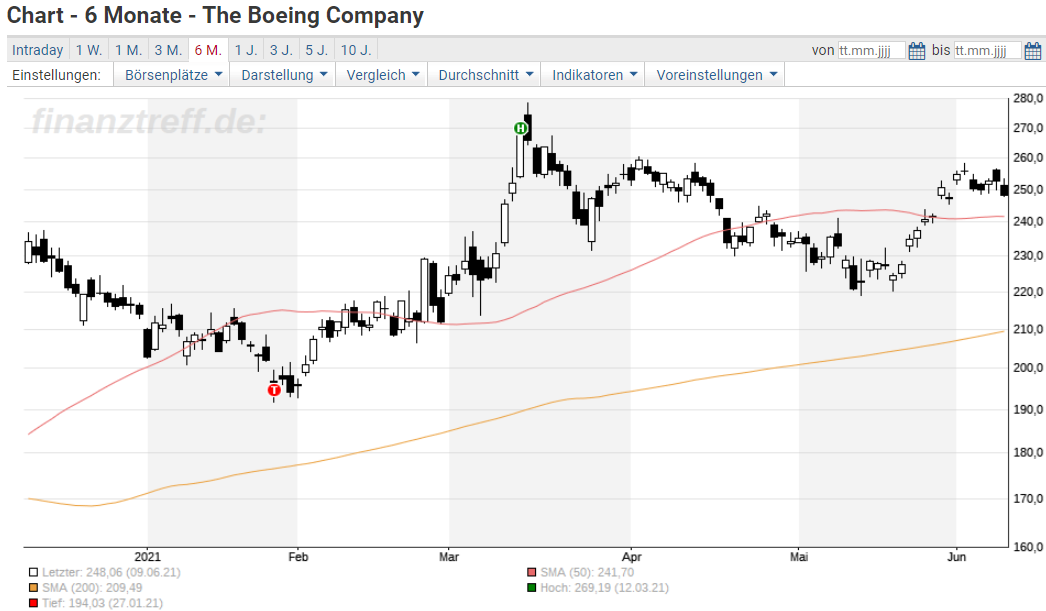Click the red T low marker
The width and height of the screenshot is (1046, 611).
pyautogui.click(x=274, y=390)
